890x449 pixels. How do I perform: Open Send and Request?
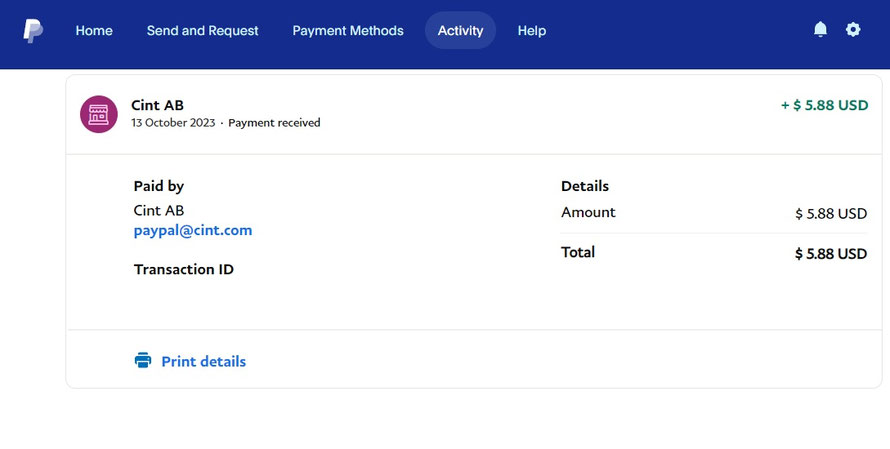pyautogui.click(x=203, y=31)
